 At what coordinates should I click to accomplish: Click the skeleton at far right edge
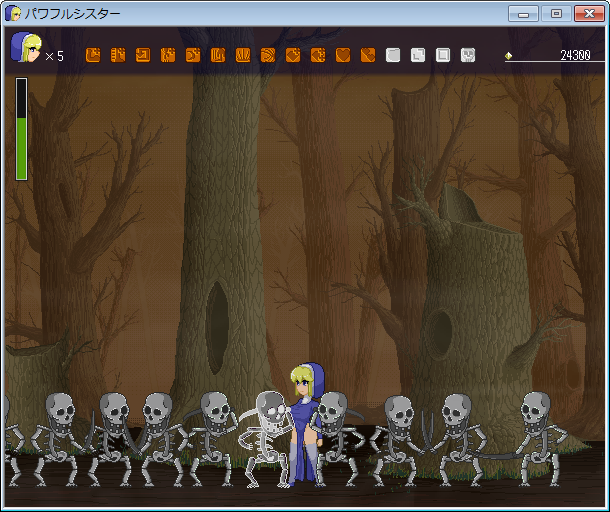pyautogui.click(x=538, y=435)
